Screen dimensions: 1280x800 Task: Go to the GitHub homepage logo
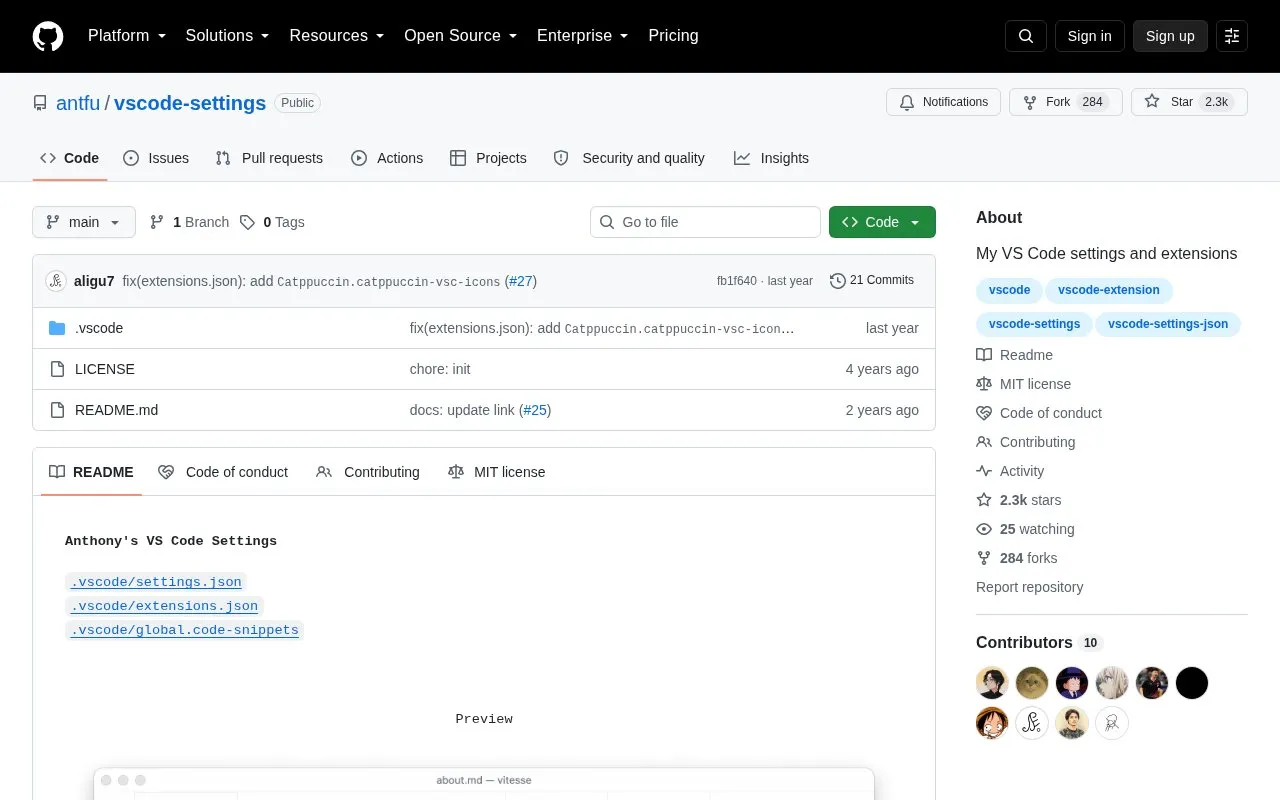(48, 36)
